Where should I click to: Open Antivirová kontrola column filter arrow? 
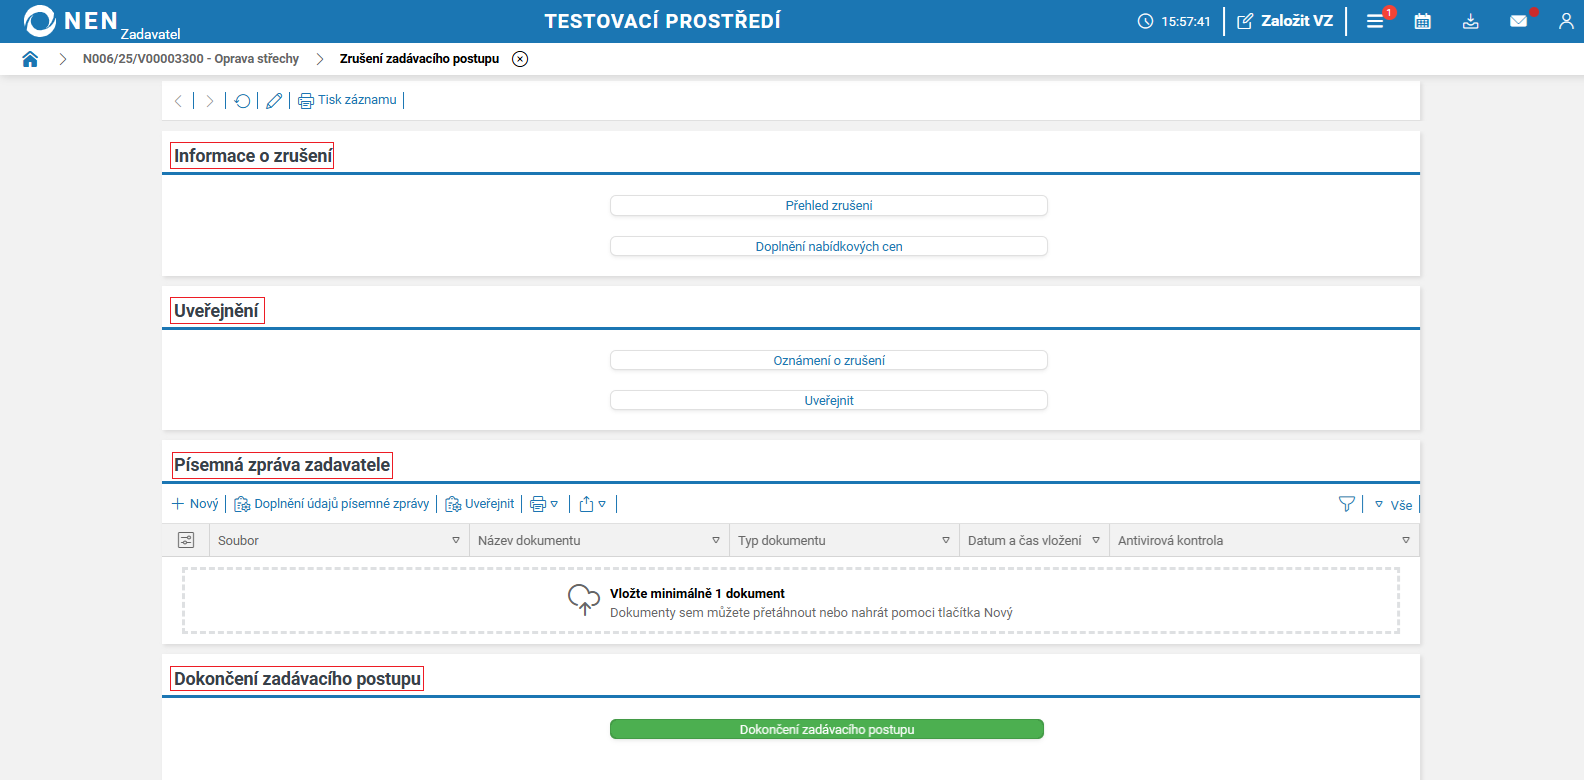click(x=1406, y=540)
